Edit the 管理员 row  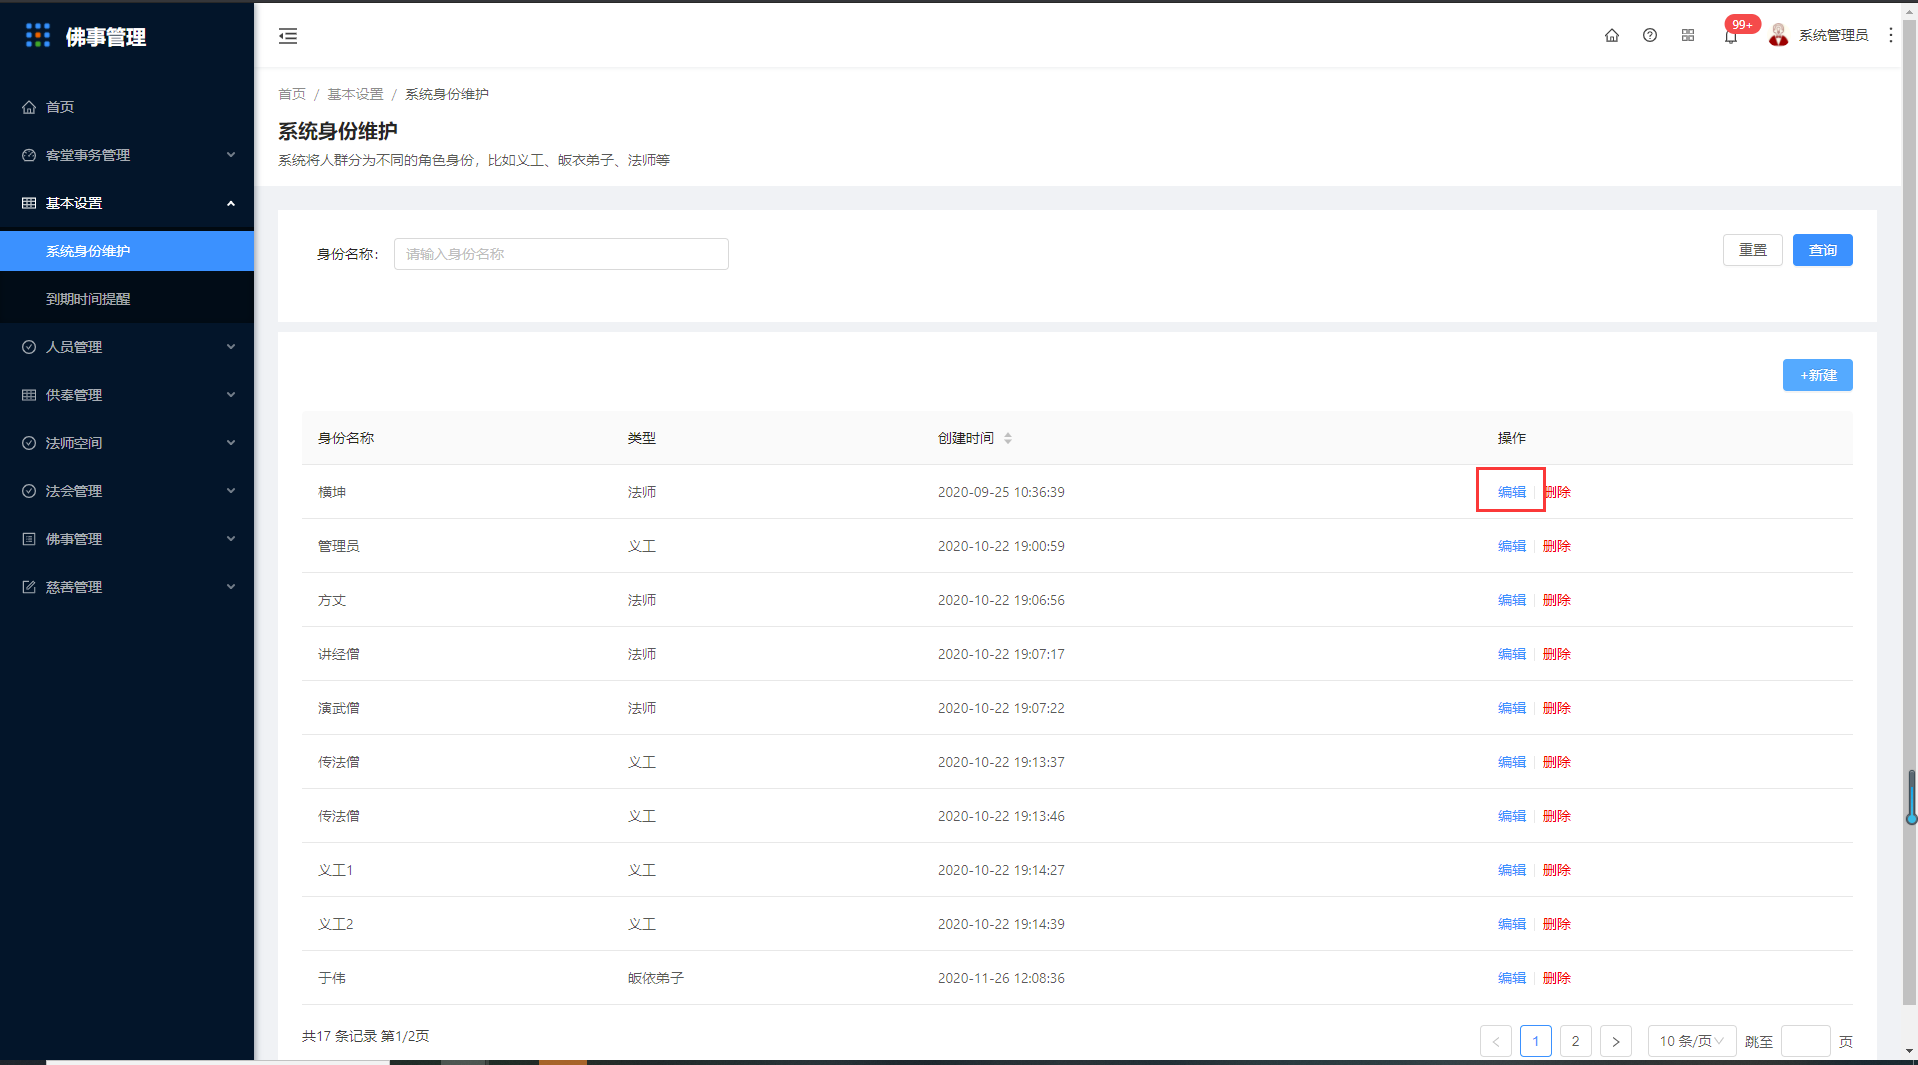[1511, 546]
